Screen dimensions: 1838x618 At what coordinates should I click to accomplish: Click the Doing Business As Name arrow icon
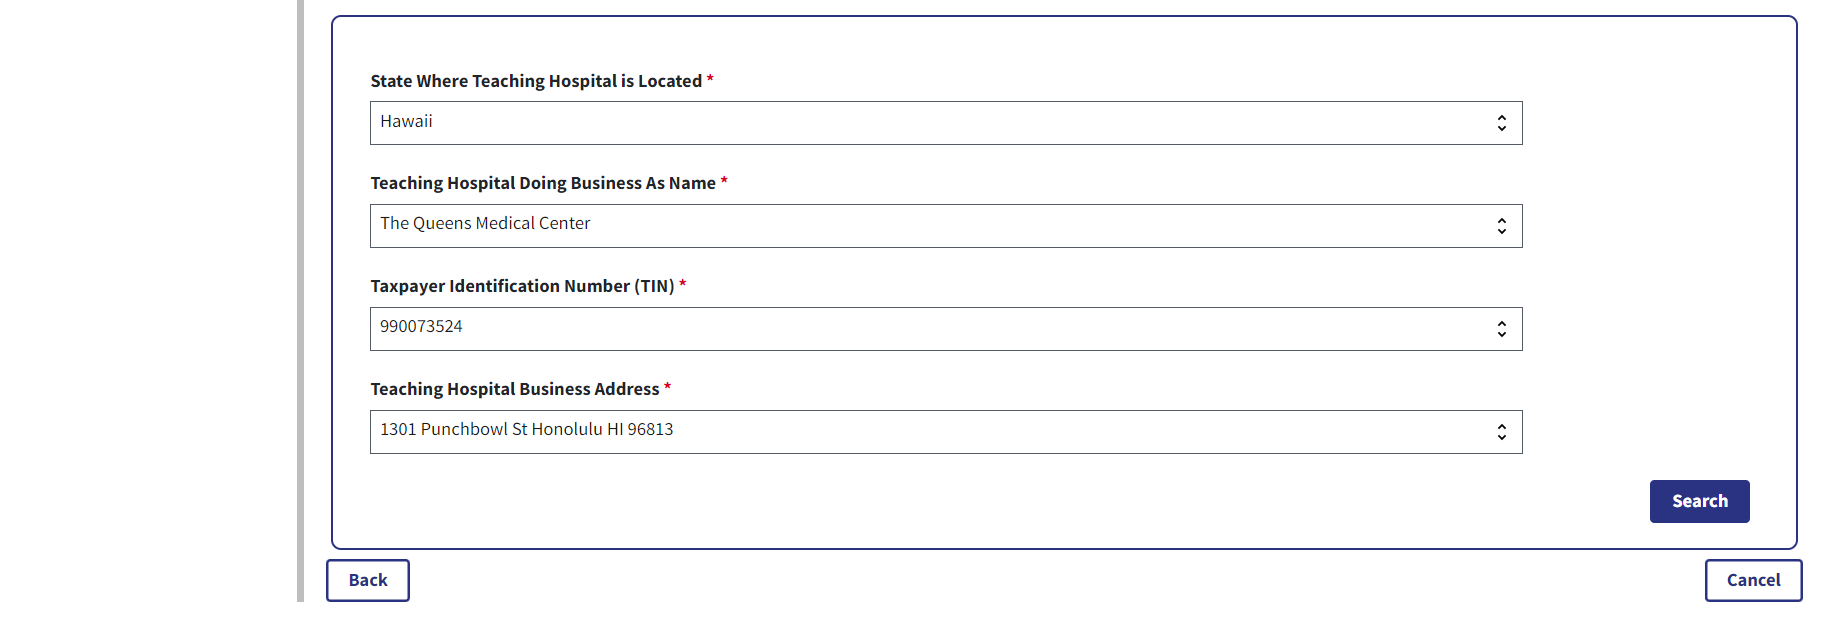[1501, 226]
